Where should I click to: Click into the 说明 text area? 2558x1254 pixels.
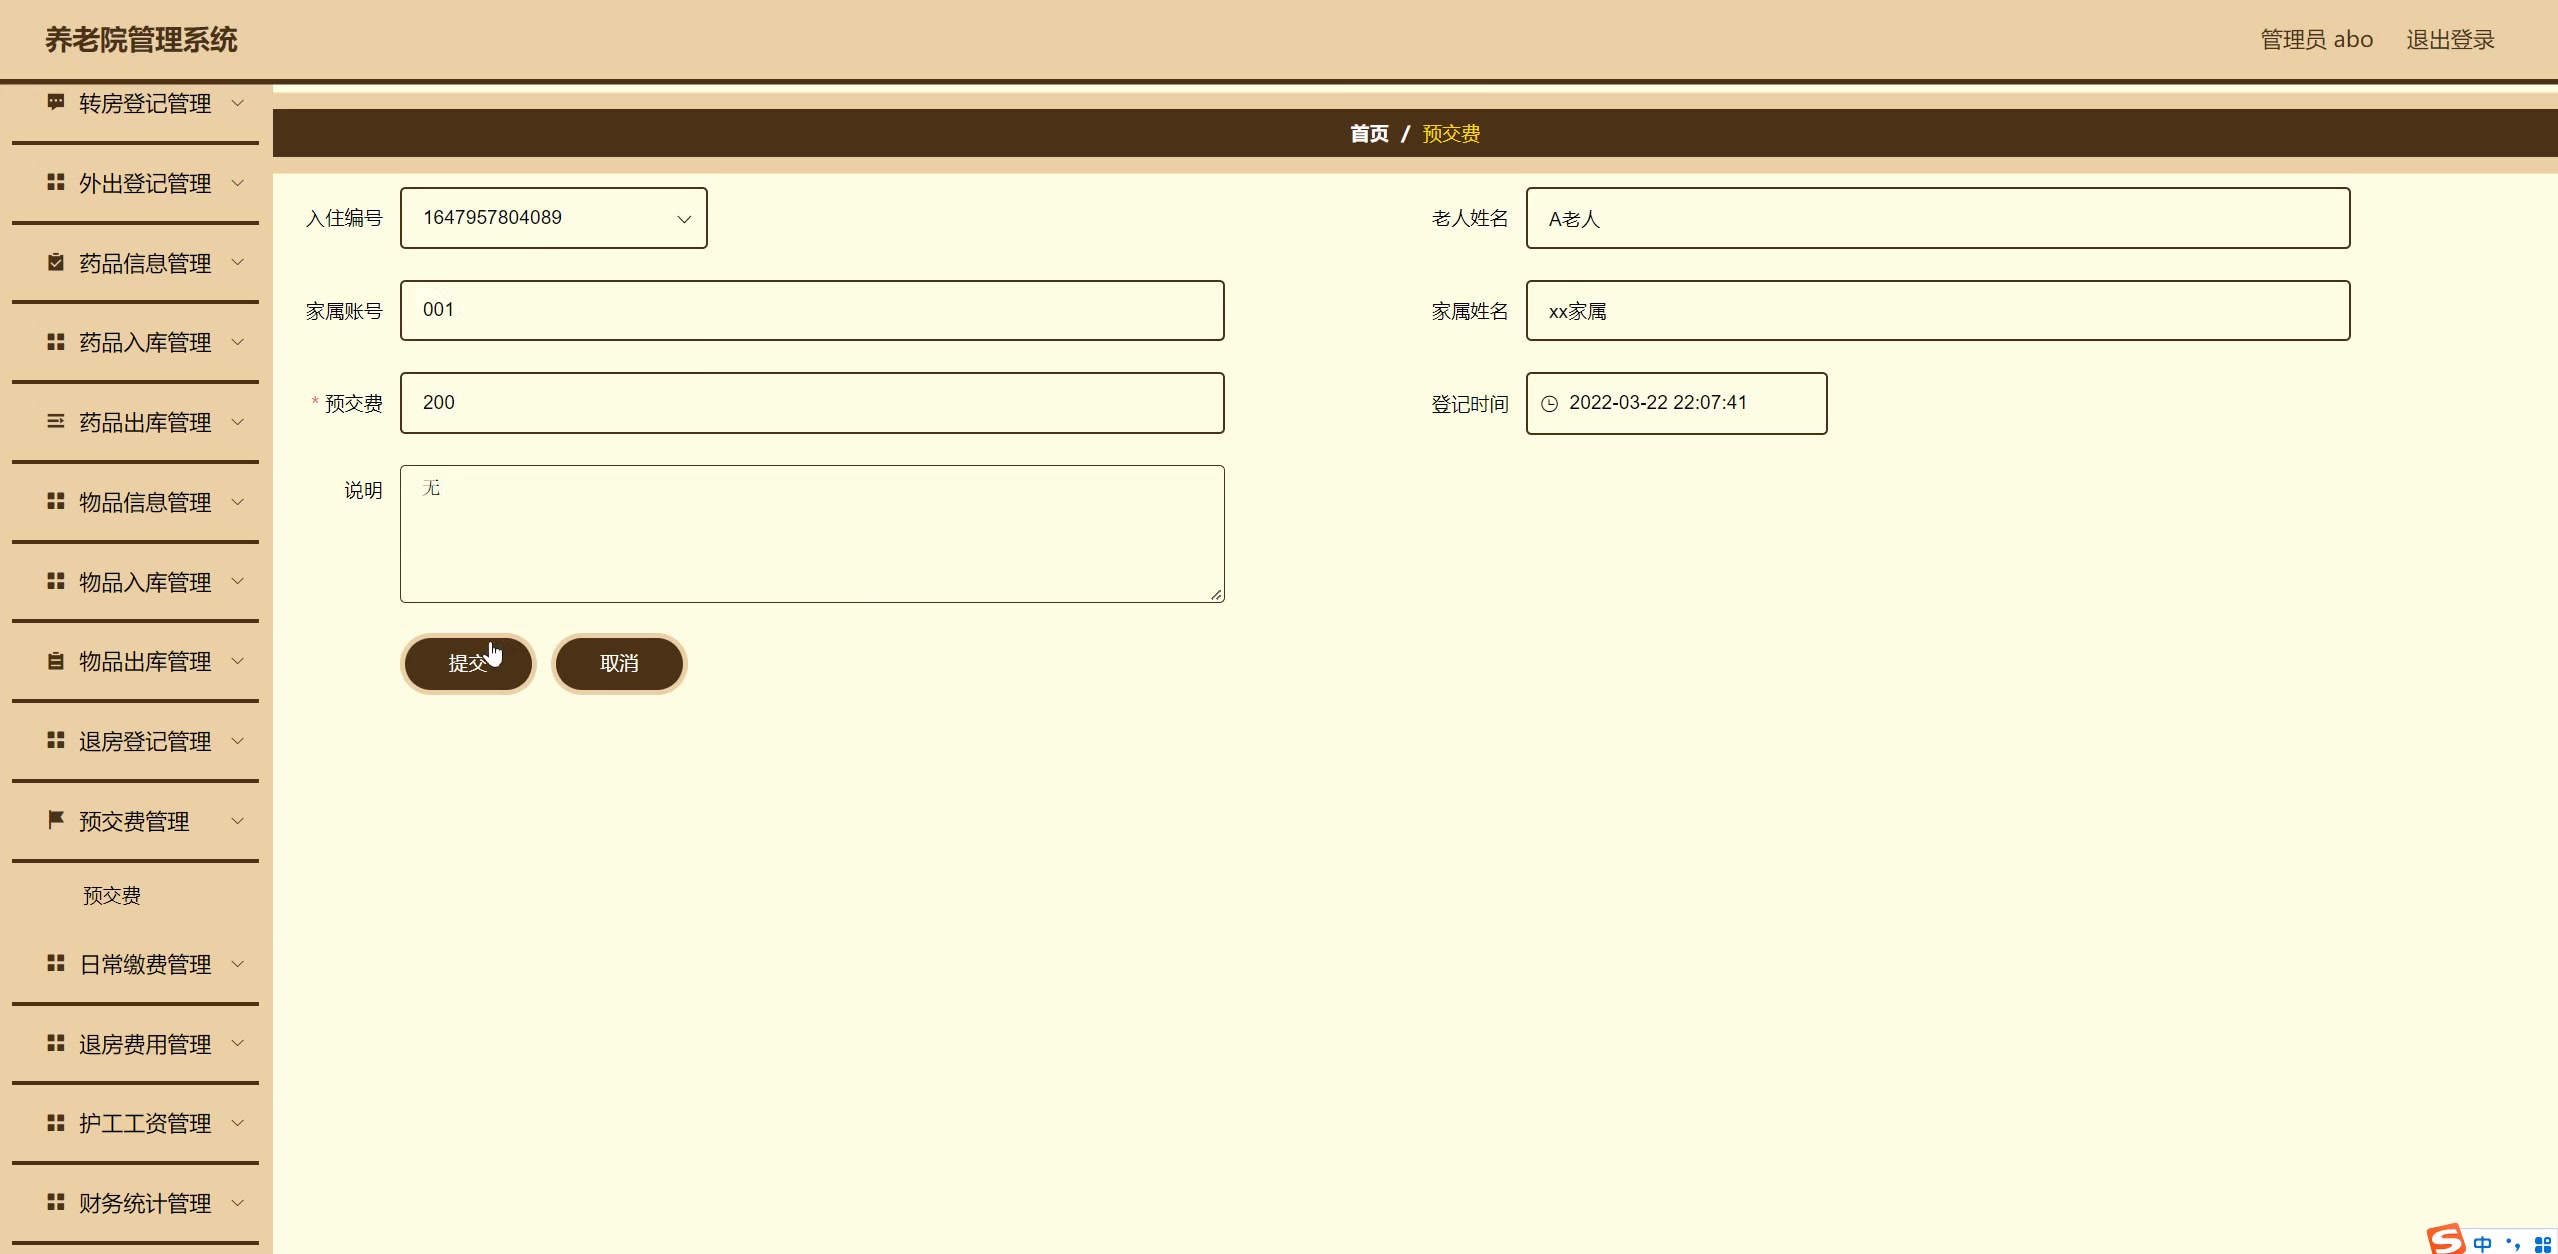coord(811,534)
